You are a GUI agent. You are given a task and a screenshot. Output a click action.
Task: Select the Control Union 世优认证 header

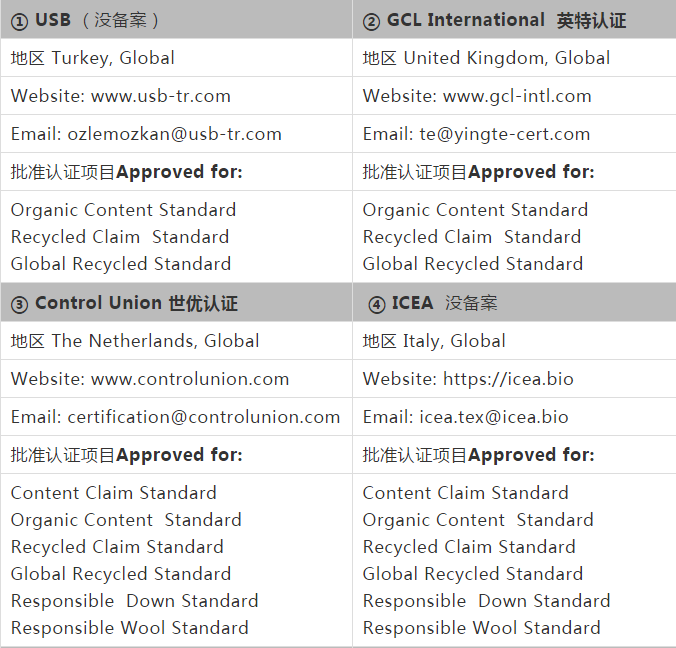point(136,303)
